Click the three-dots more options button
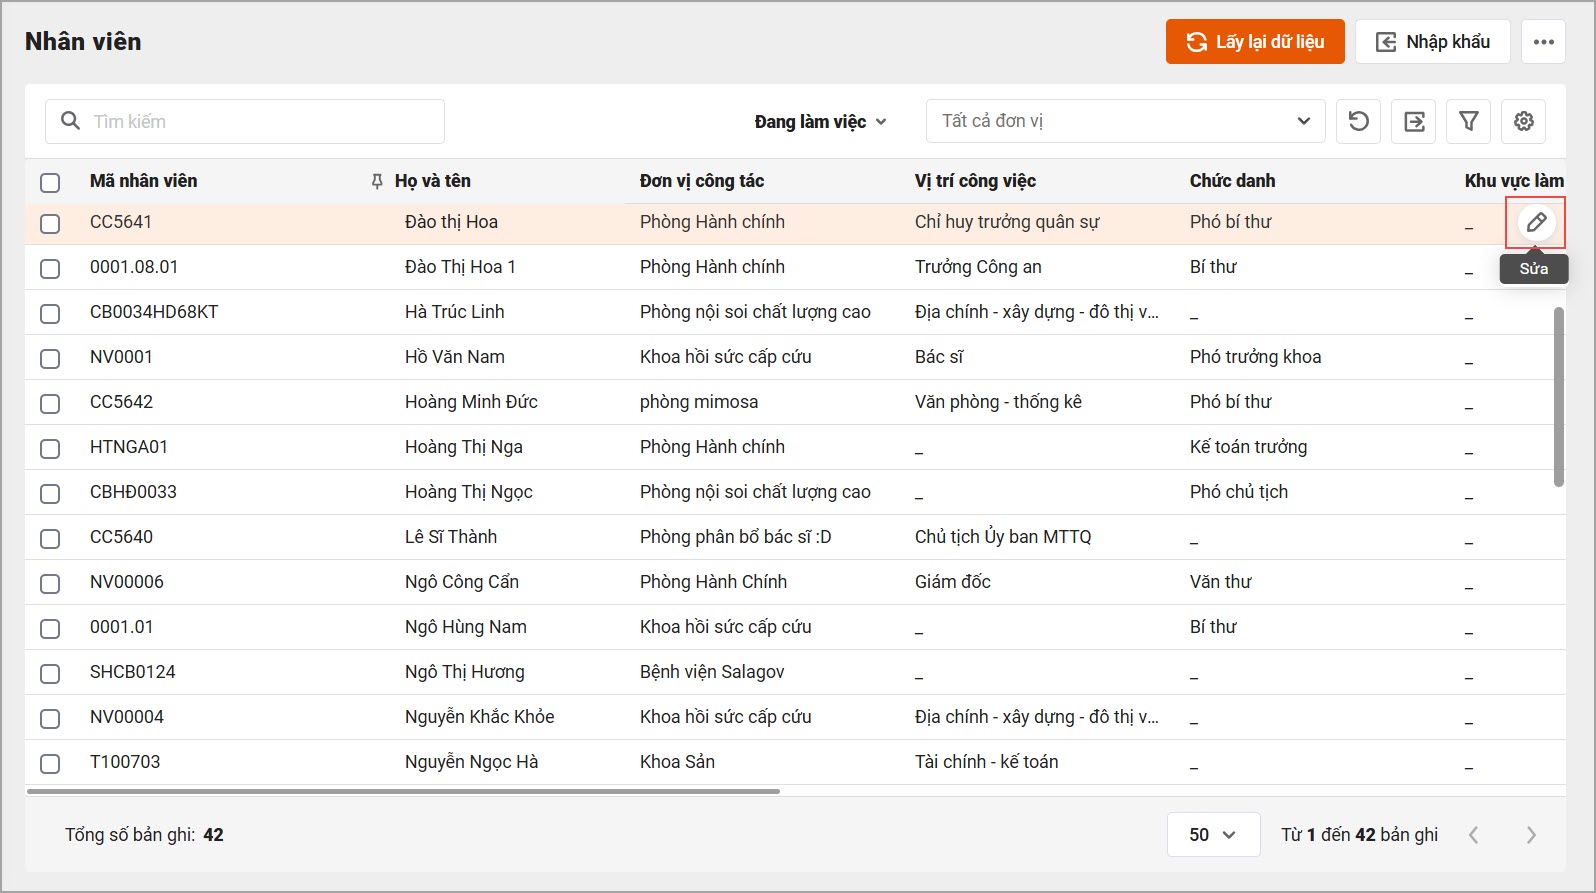The image size is (1596, 893). click(1543, 42)
